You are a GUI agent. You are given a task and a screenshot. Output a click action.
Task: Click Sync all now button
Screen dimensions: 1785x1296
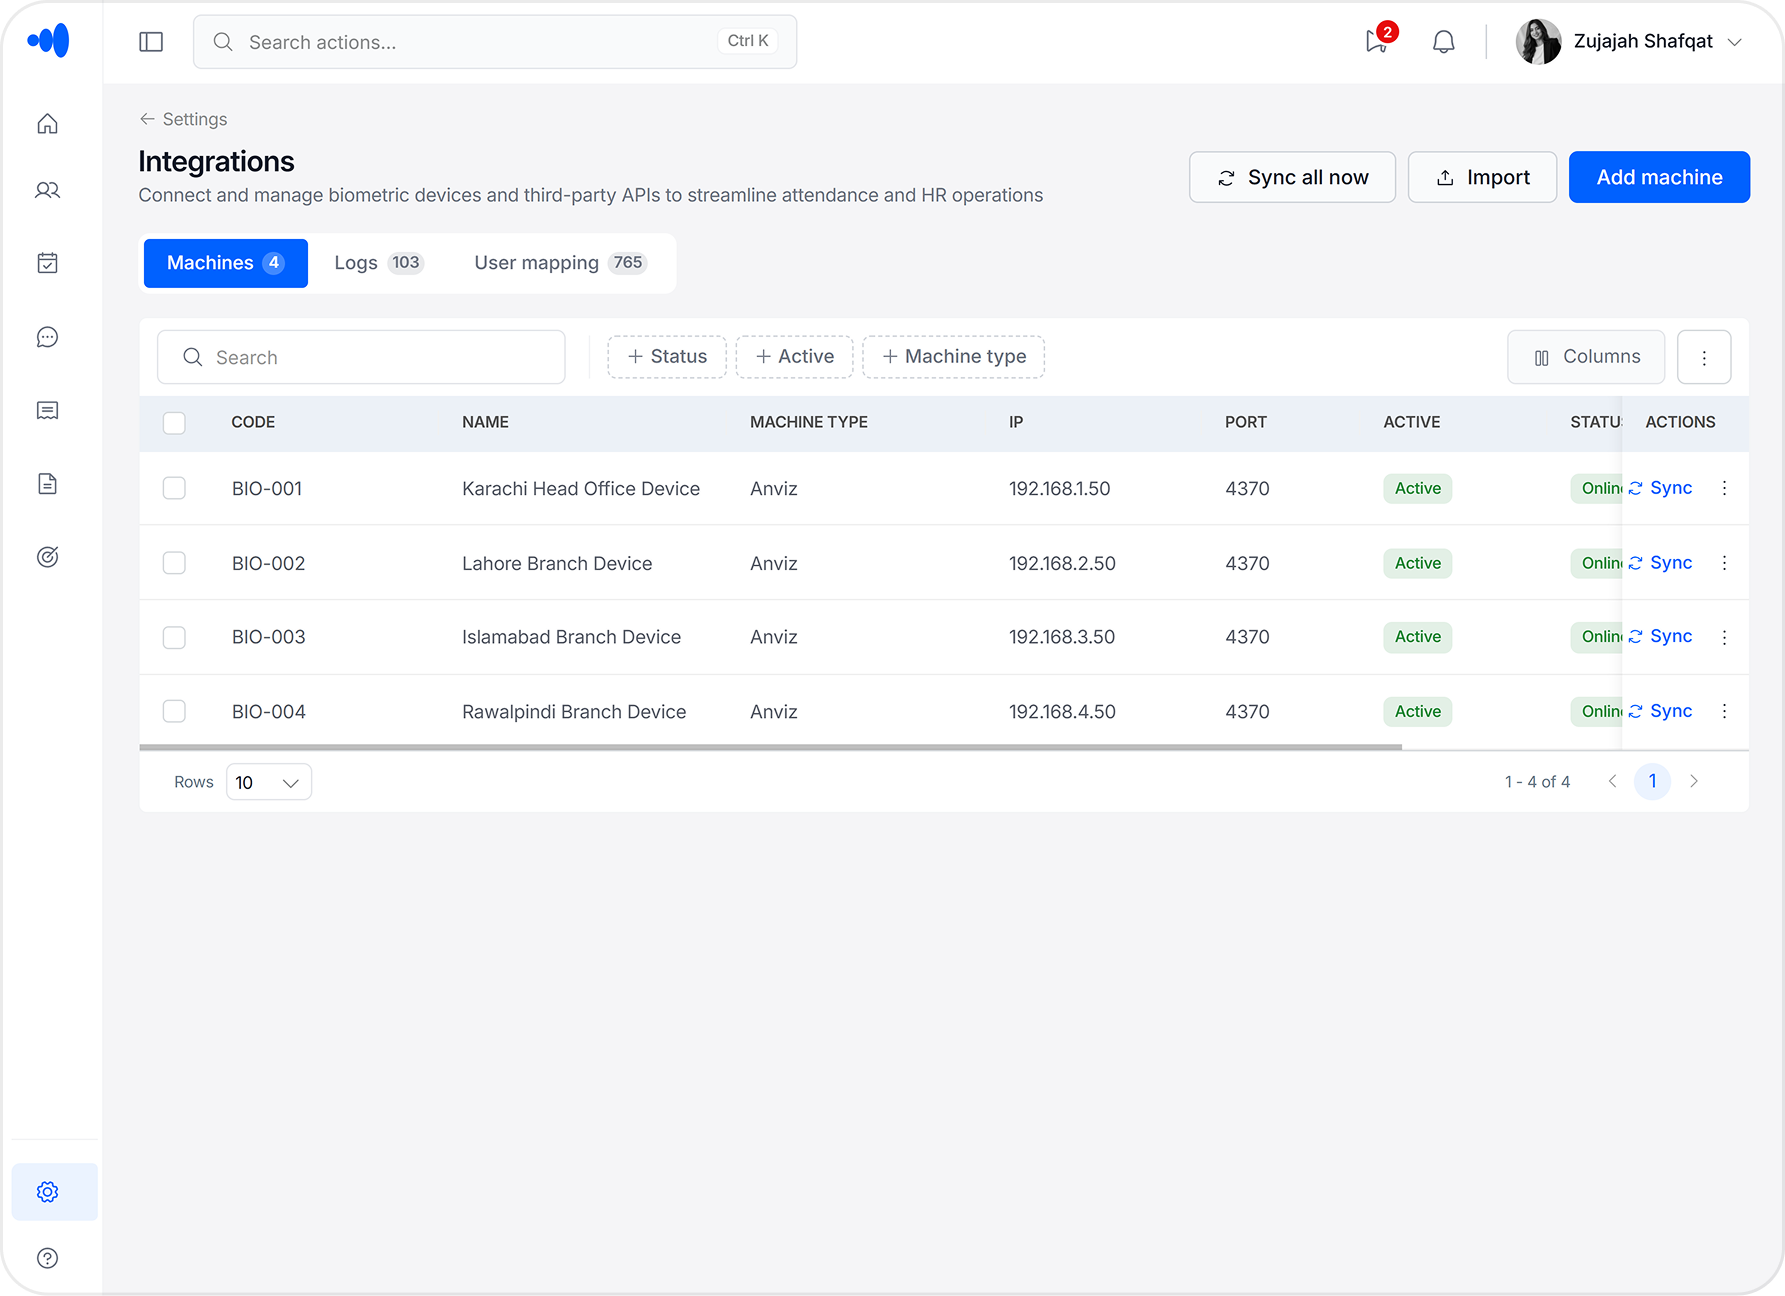[1292, 177]
